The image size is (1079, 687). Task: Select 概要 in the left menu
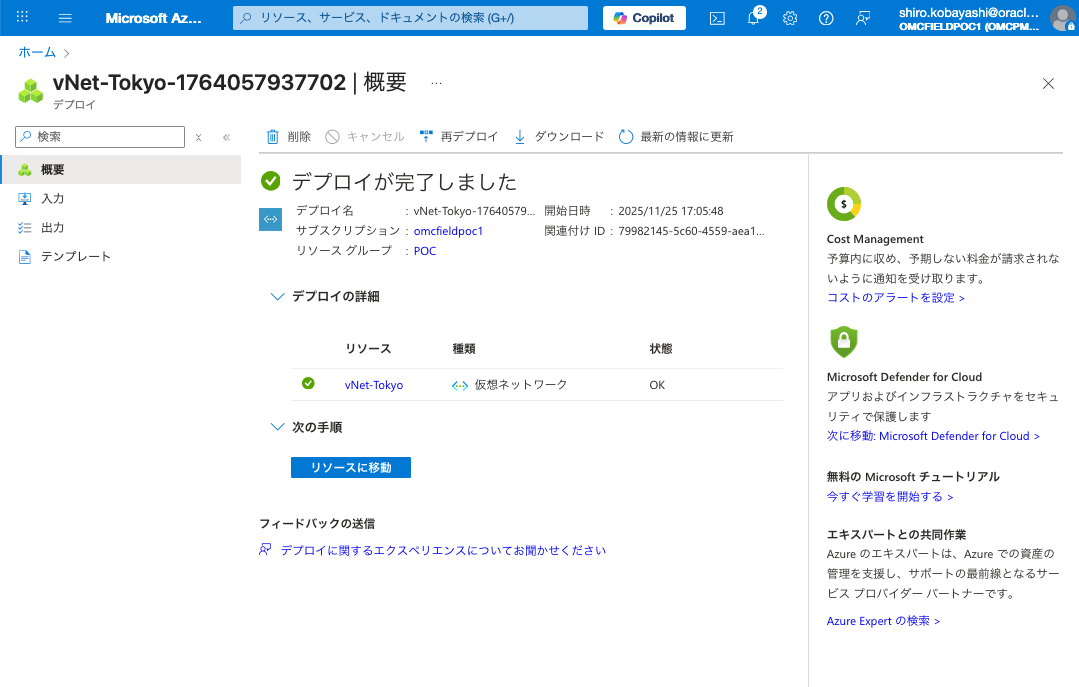pos(120,169)
